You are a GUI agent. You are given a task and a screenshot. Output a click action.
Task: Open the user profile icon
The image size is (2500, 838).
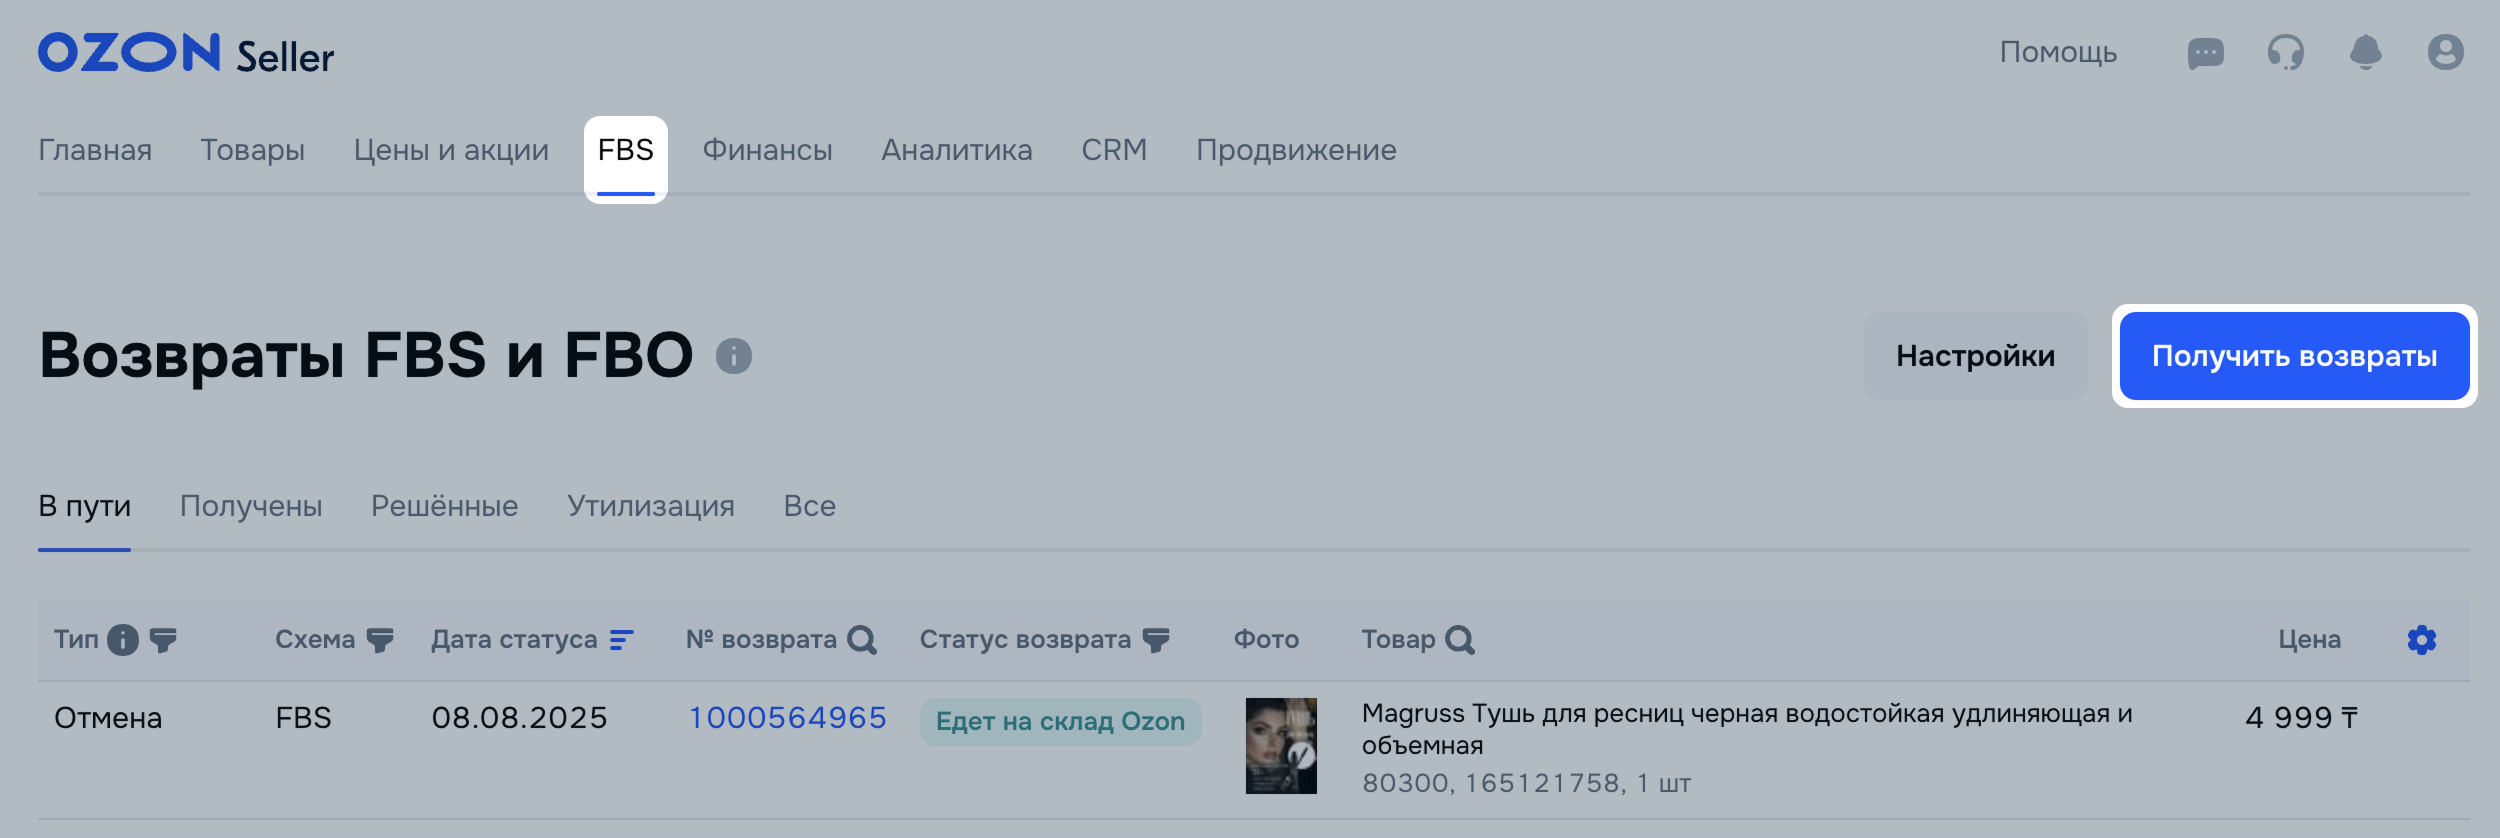point(2445,52)
